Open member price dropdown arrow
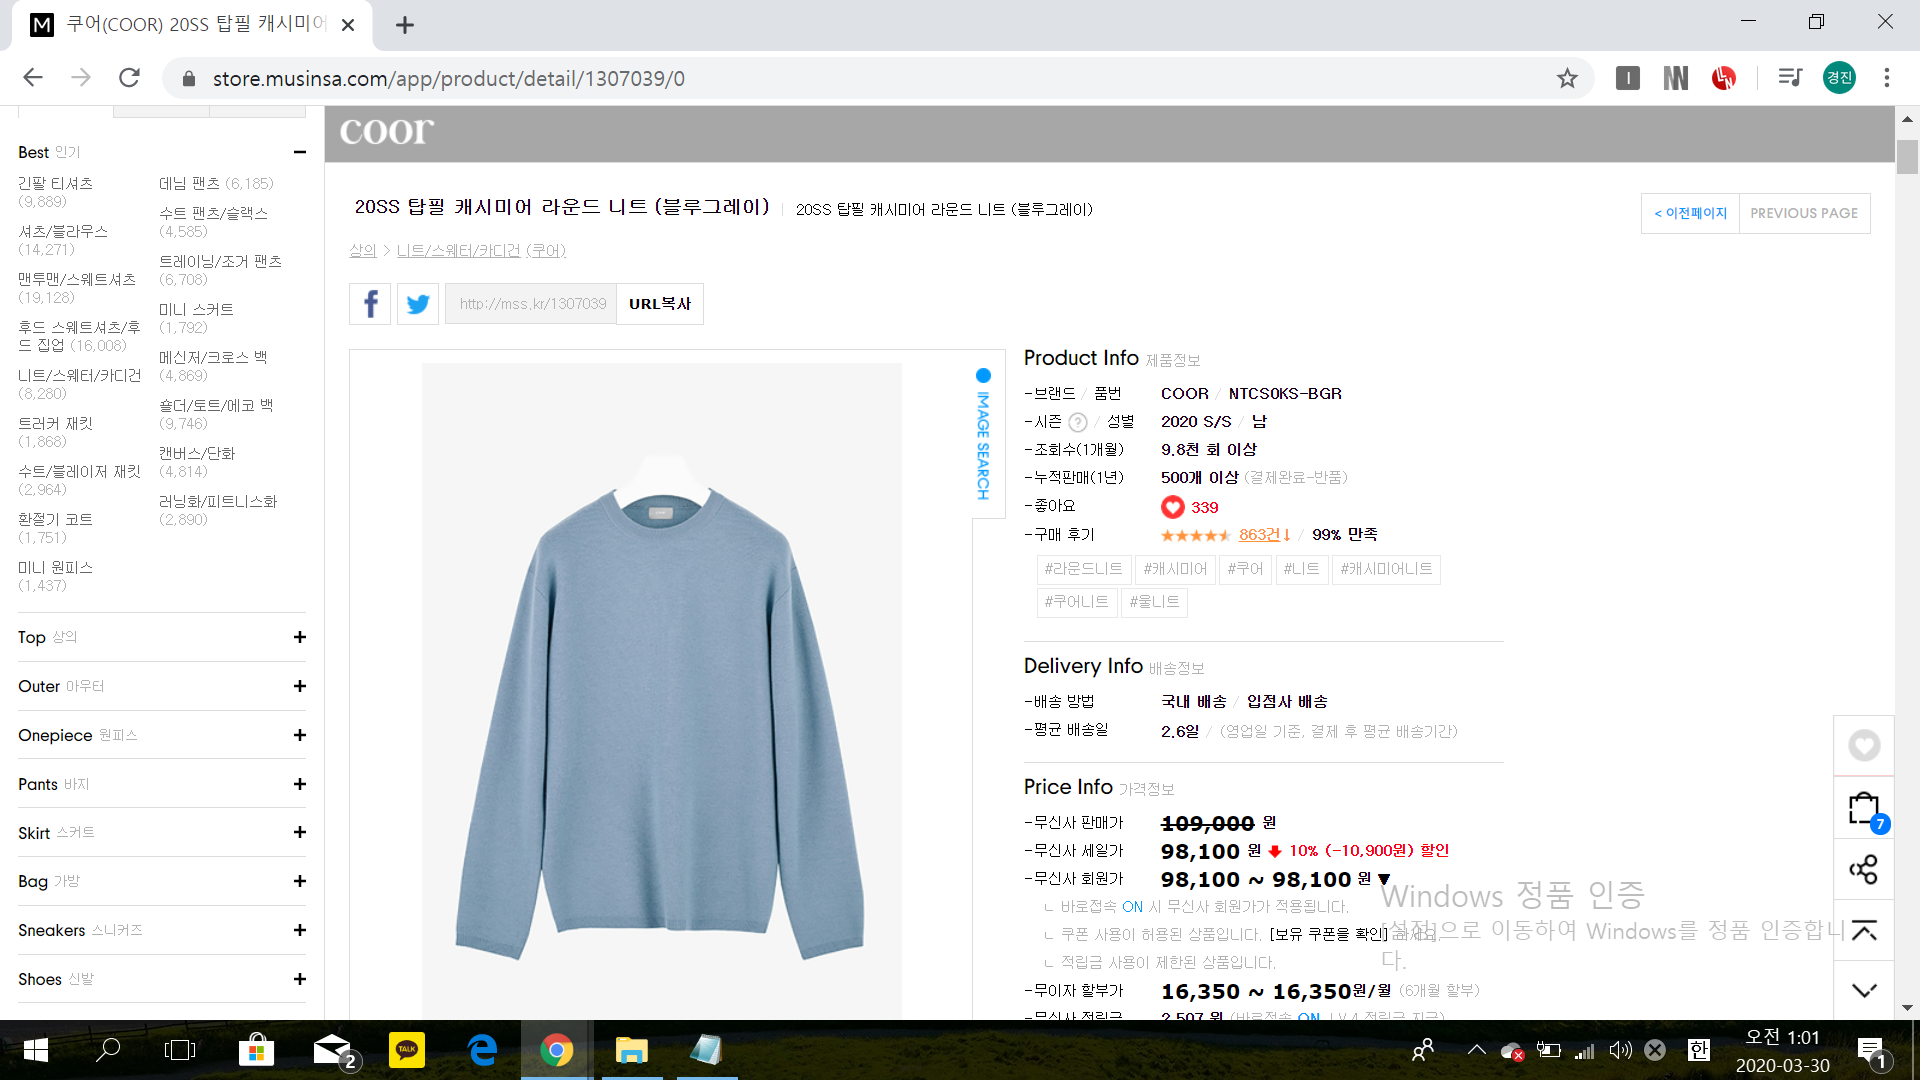The image size is (1920, 1080). coord(1384,879)
